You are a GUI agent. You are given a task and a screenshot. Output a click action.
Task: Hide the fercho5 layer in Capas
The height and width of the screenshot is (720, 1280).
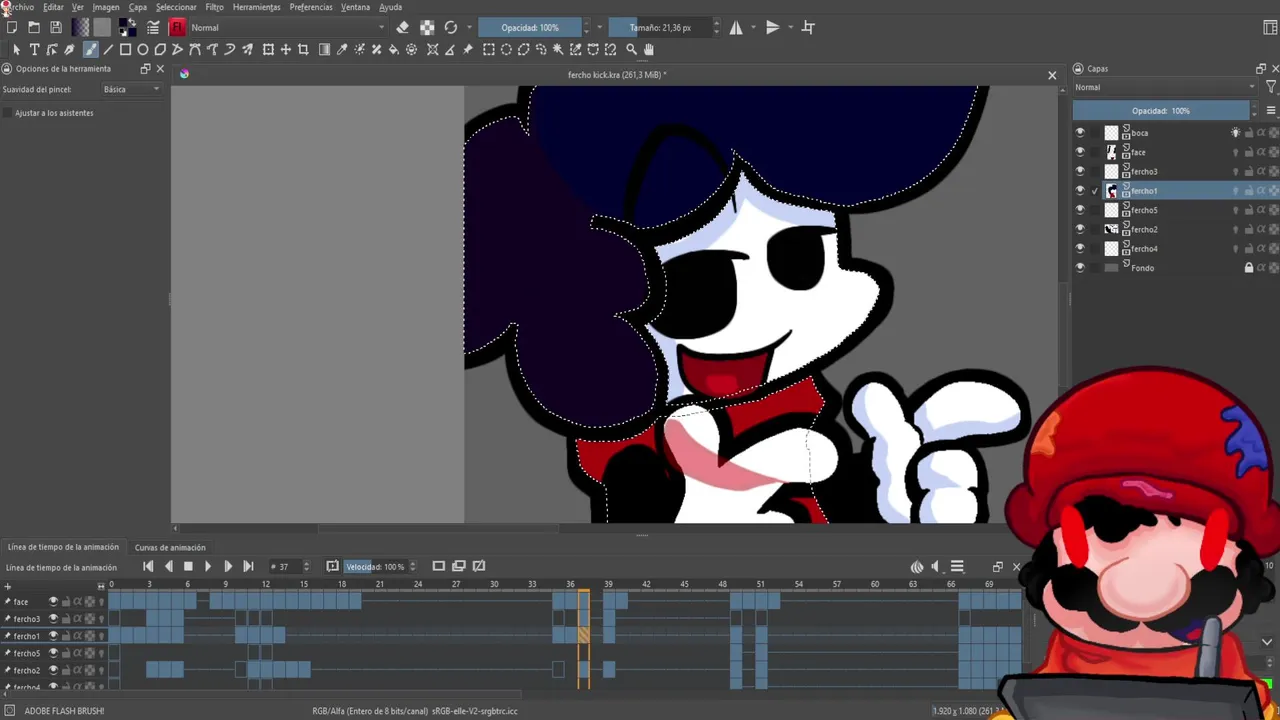pos(1079,210)
